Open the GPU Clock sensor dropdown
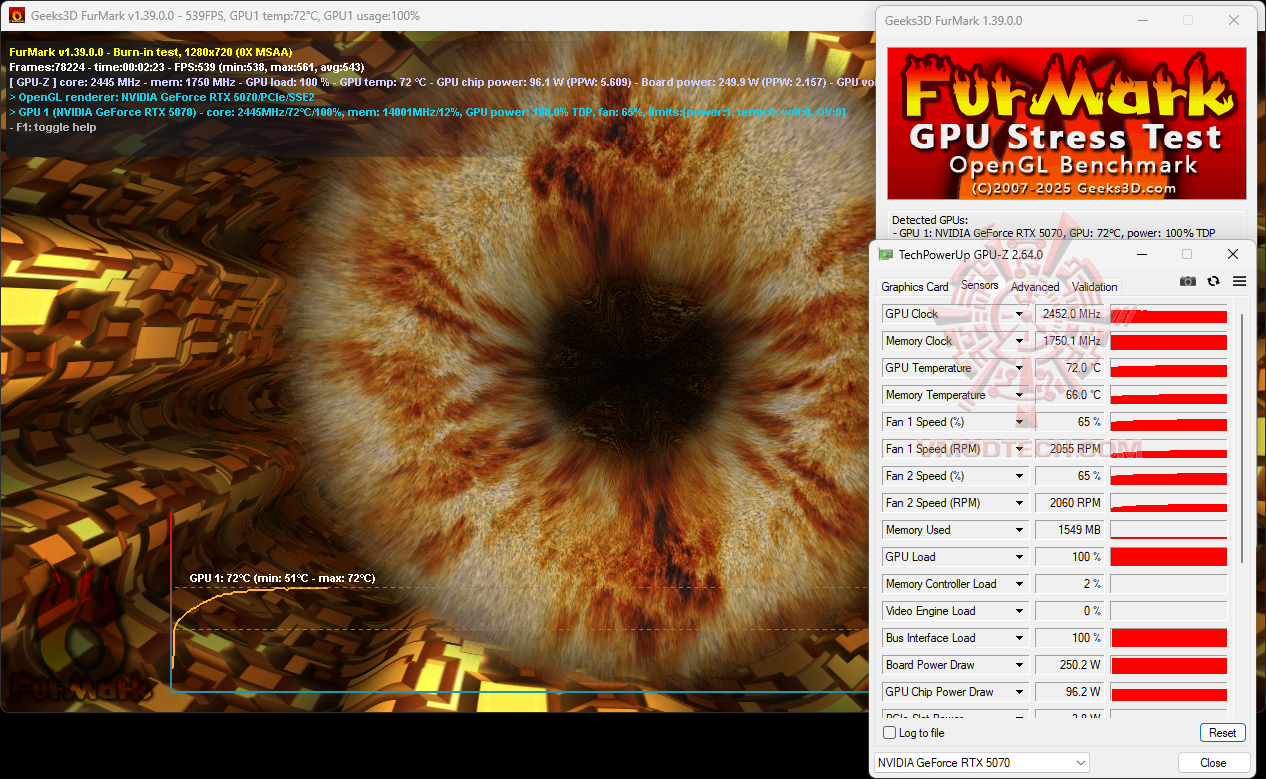Viewport: 1266px width, 779px height. (x=1019, y=314)
